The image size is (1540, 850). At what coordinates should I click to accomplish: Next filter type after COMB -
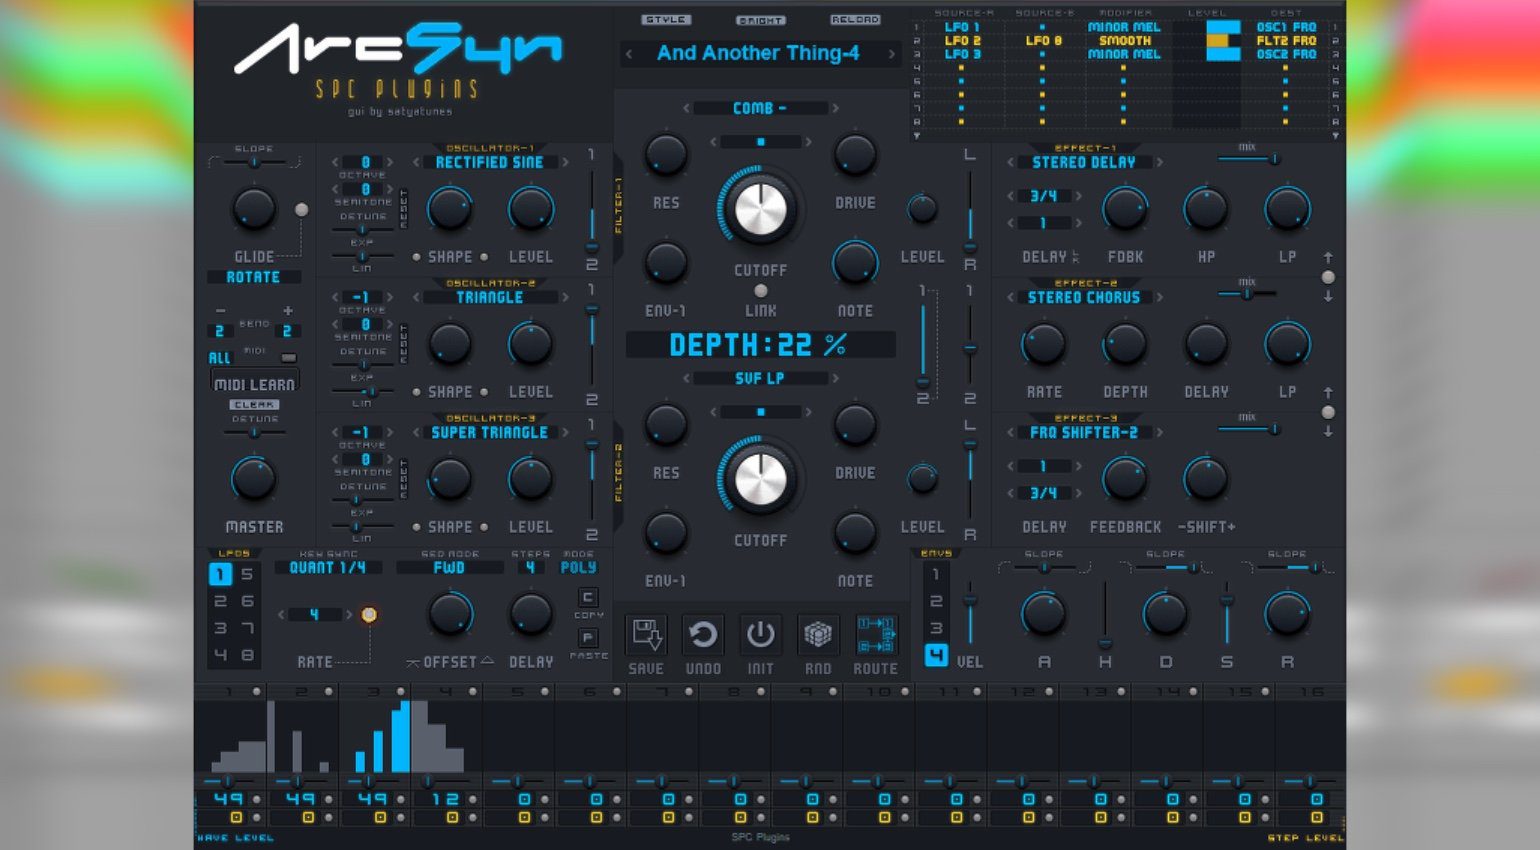pos(835,108)
